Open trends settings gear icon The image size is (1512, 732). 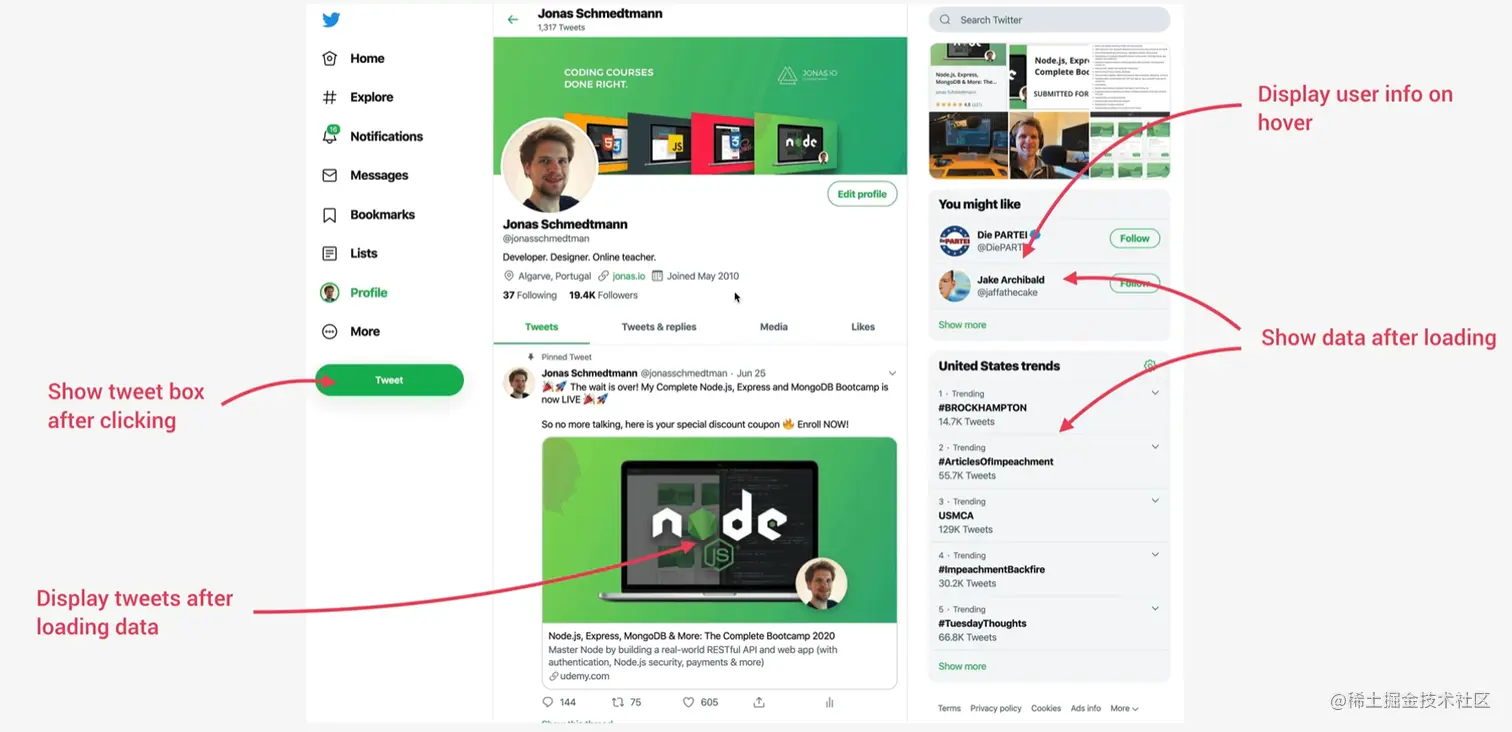pos(1150,366)
